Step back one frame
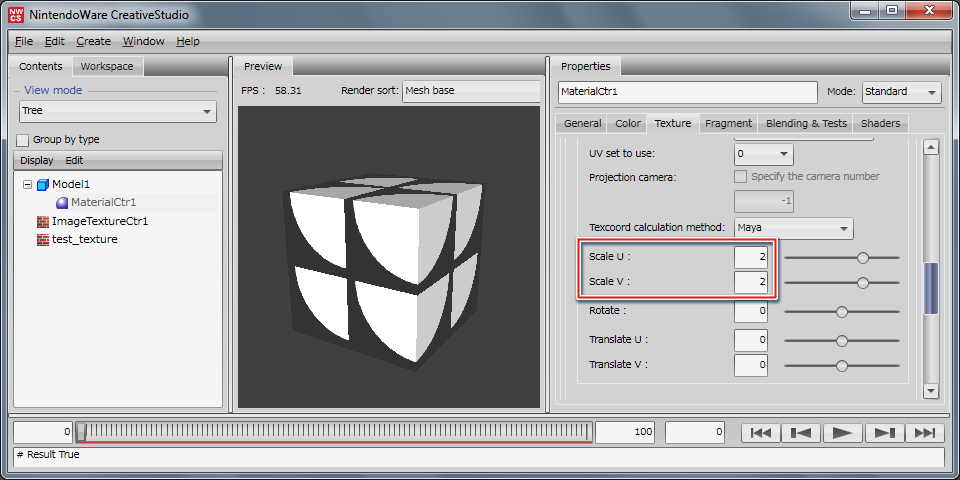The image size is (960, 480). pos(801,433)
